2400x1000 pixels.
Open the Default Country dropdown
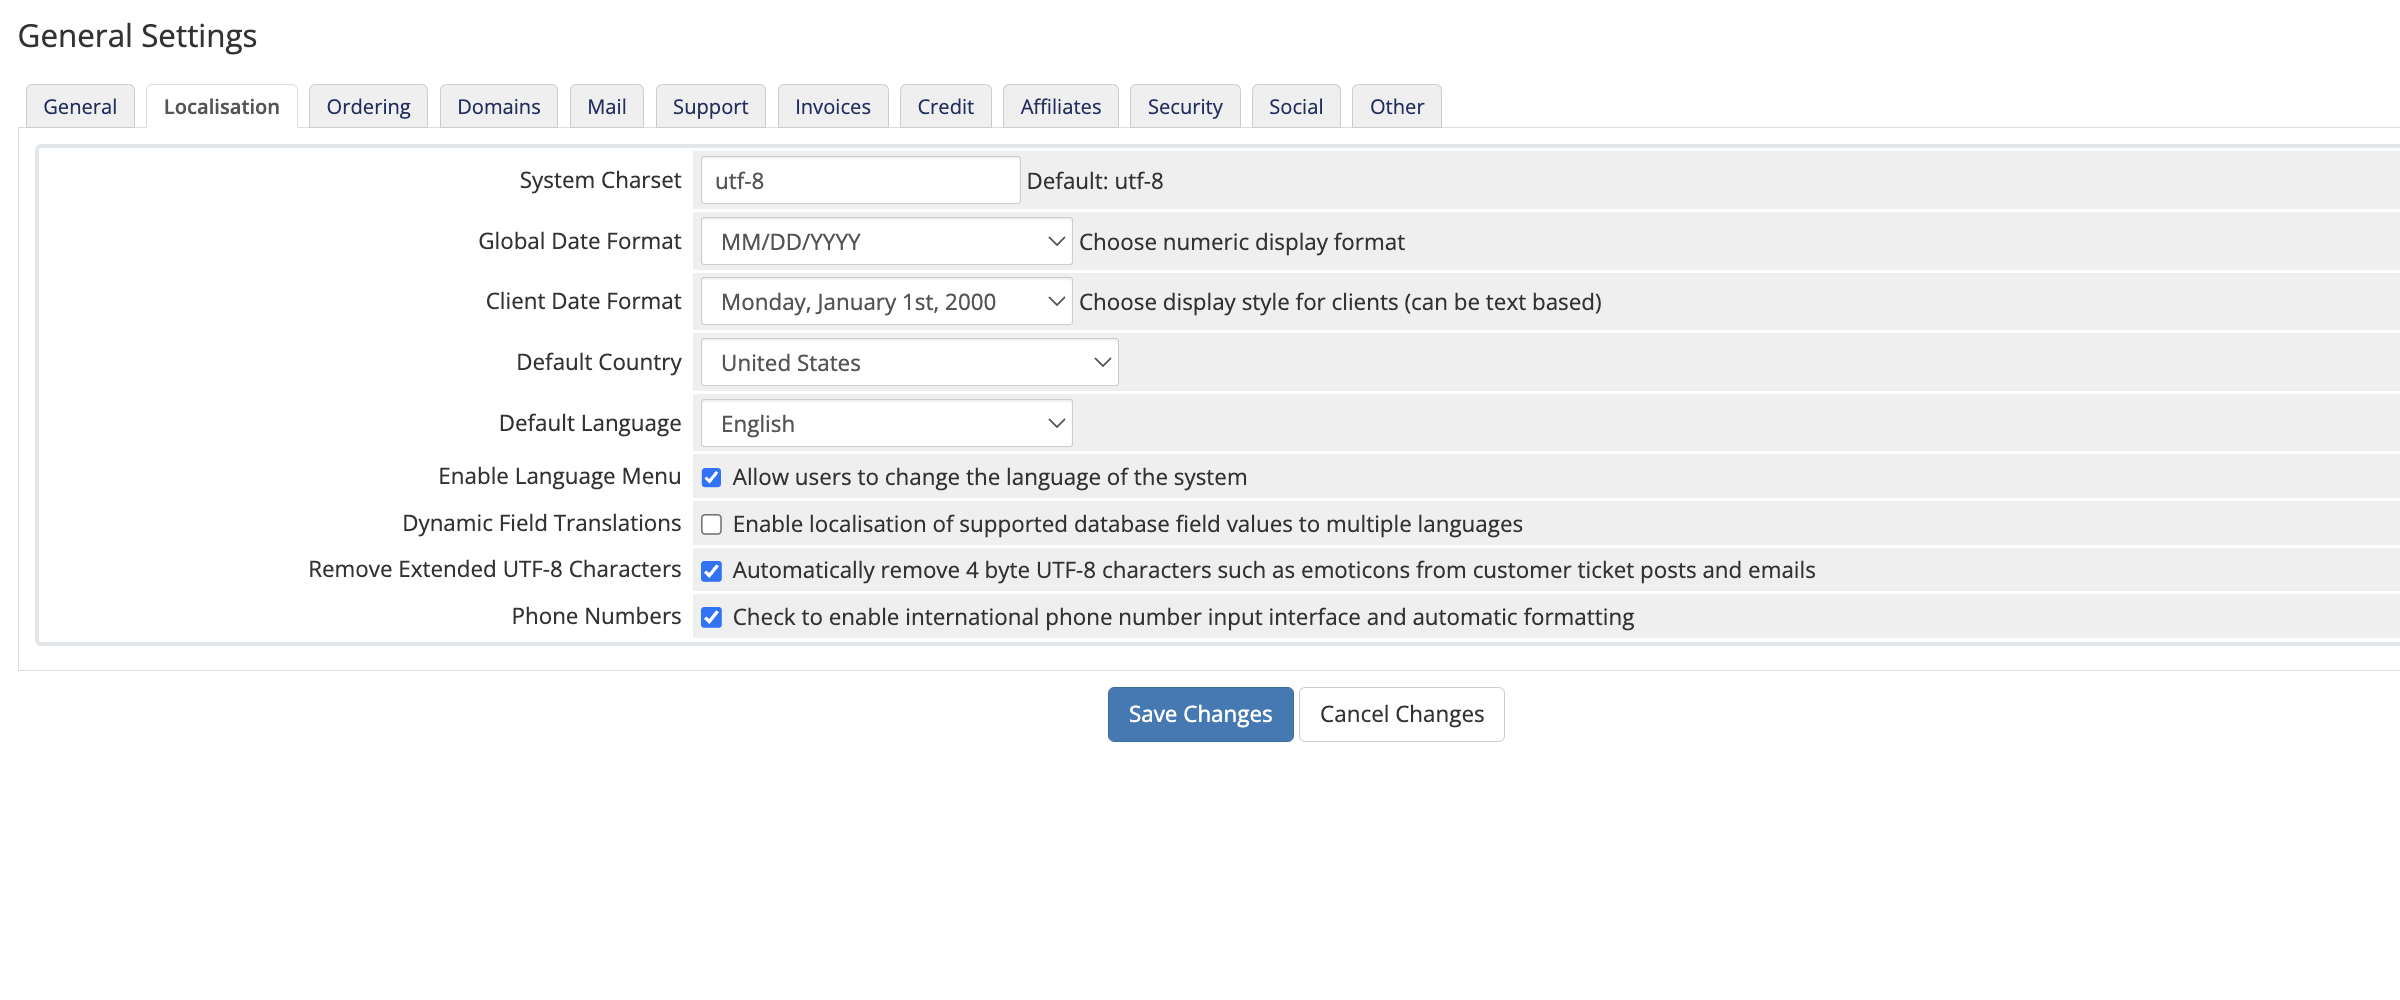[x=909, y=362]
